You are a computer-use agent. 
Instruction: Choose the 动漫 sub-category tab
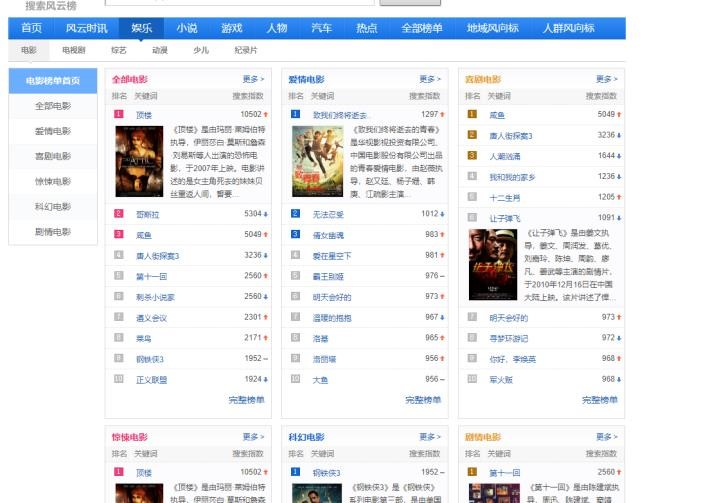[x=160, y=50]
